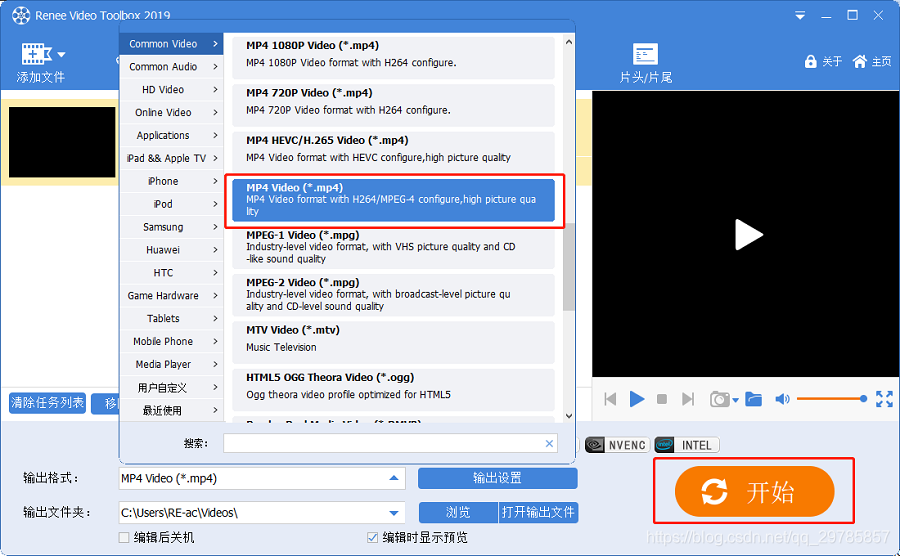Enter fullscreen preview mode
This screenshot has width=900, height=556.
tap(884, 399)
